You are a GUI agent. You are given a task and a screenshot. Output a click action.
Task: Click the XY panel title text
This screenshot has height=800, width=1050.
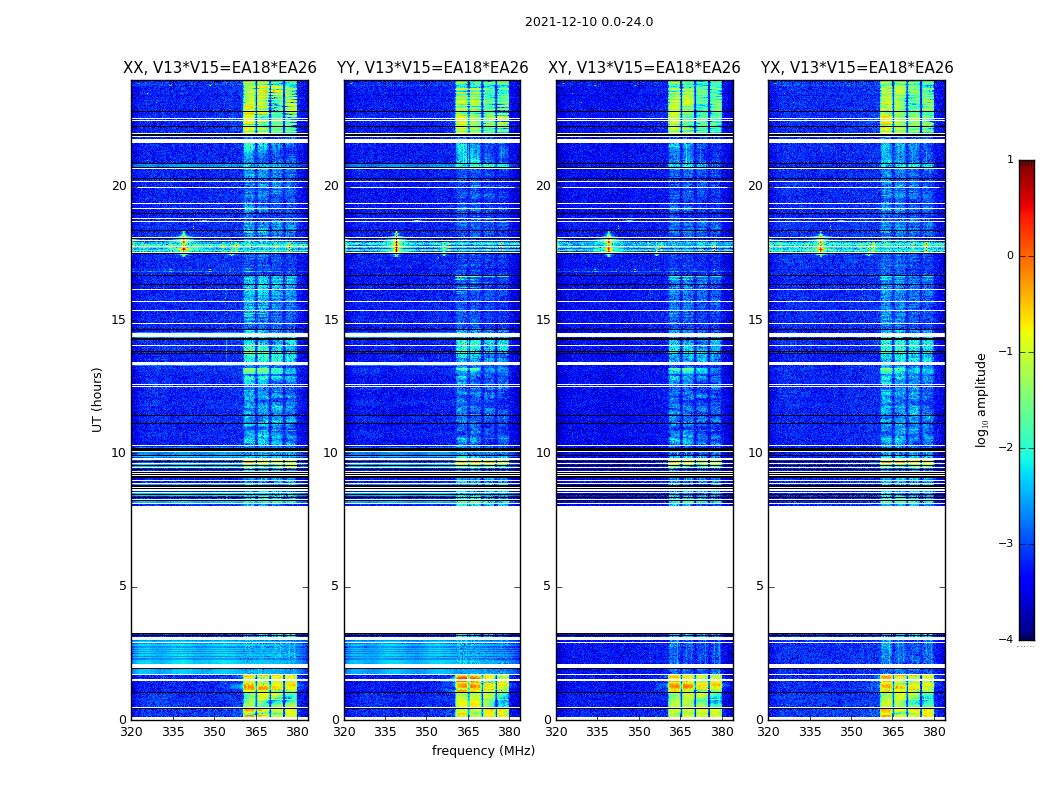(x=644, y=68)
